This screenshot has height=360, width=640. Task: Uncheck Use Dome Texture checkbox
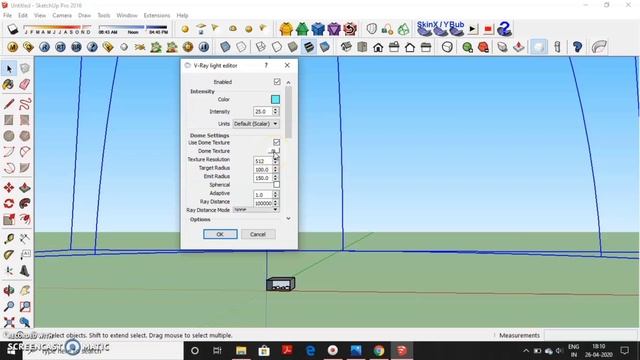pyautogui.click(x=276, y=142)
